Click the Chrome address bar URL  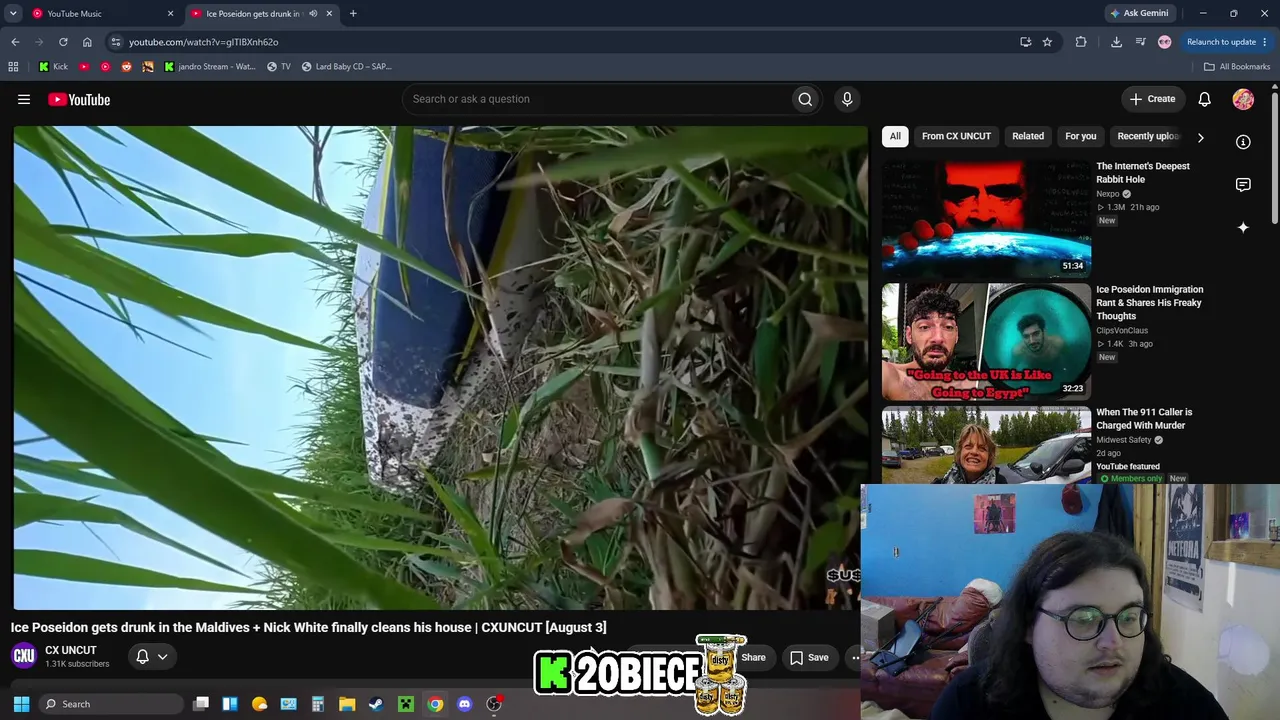(x=203, y=42)
